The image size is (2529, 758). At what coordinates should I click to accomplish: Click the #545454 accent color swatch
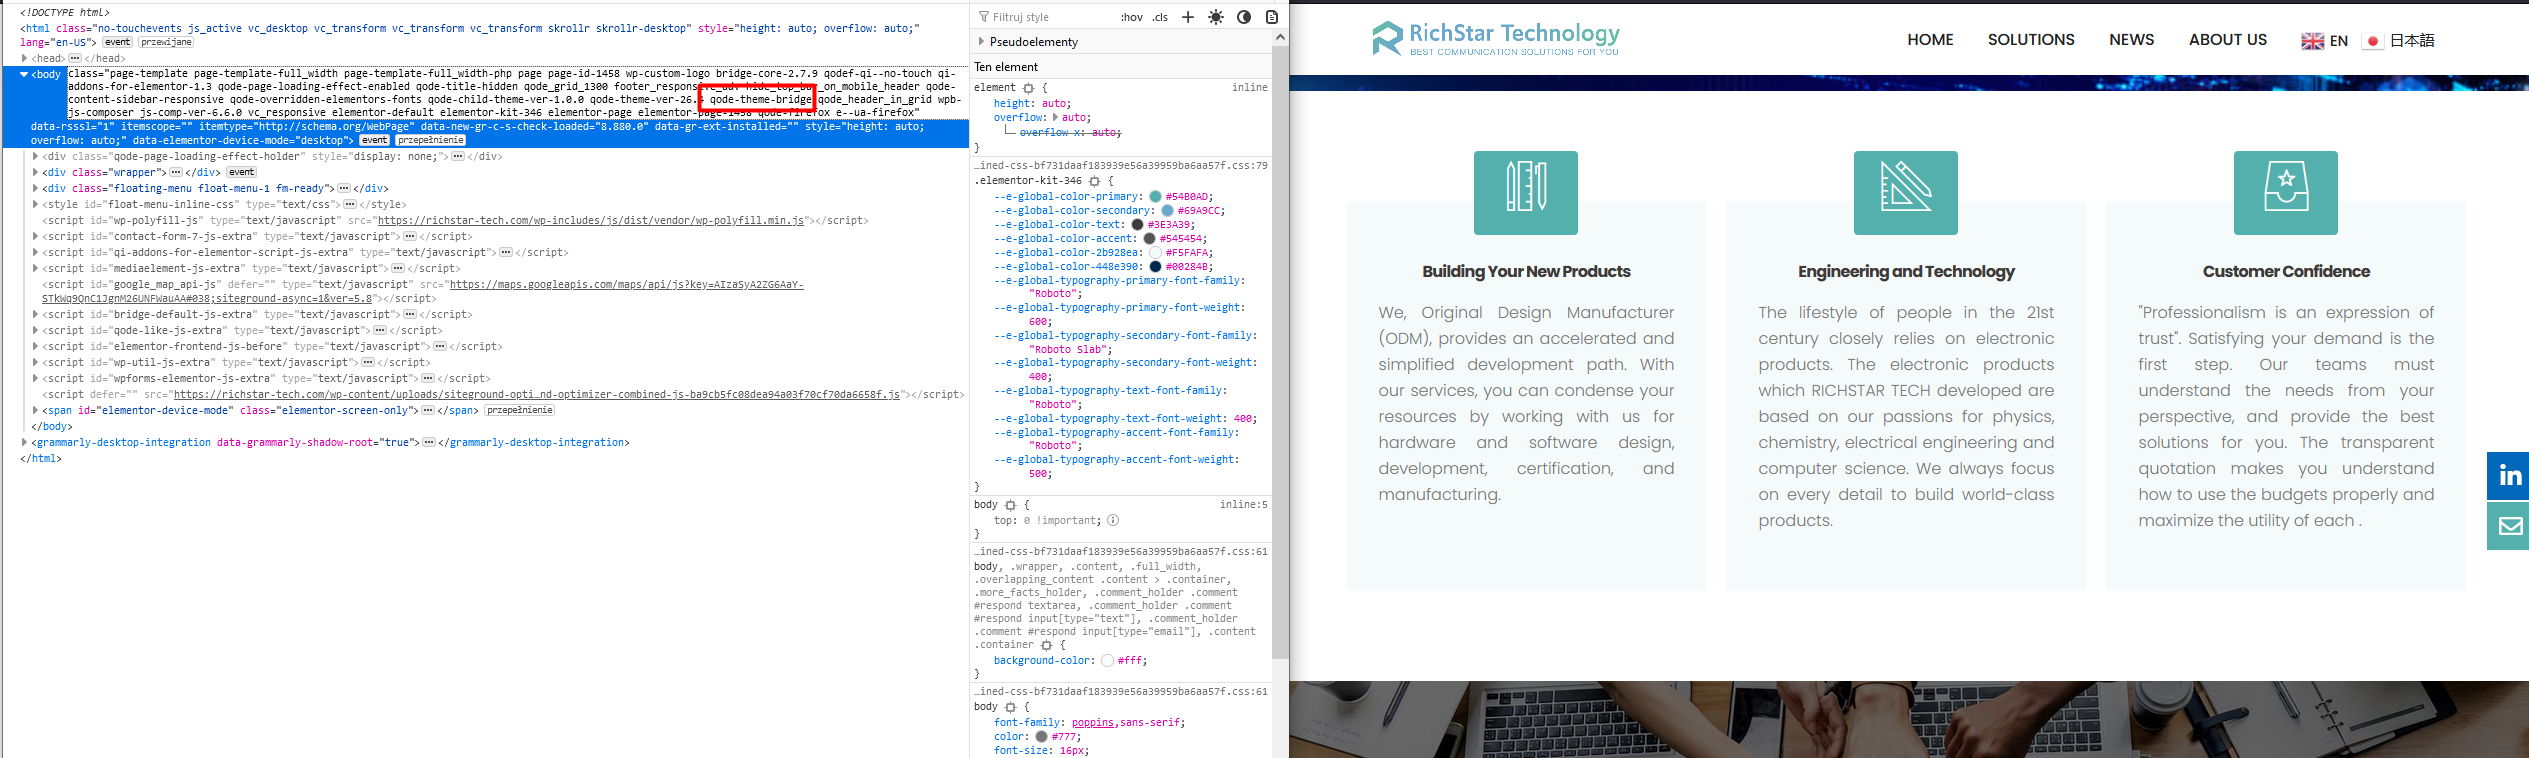click(x=1149, y=239)
